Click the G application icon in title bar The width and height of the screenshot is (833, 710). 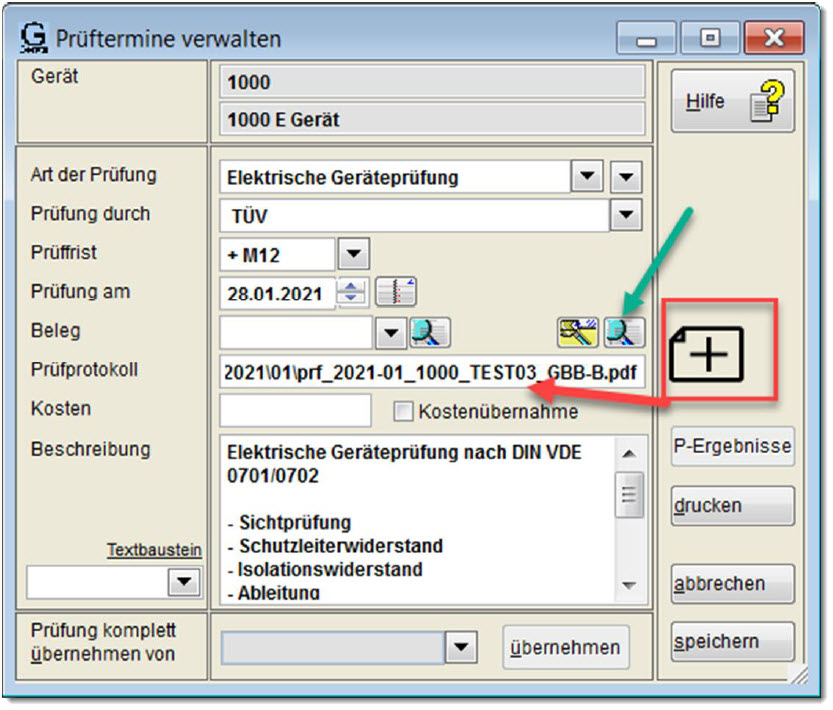tap(32, 39)
